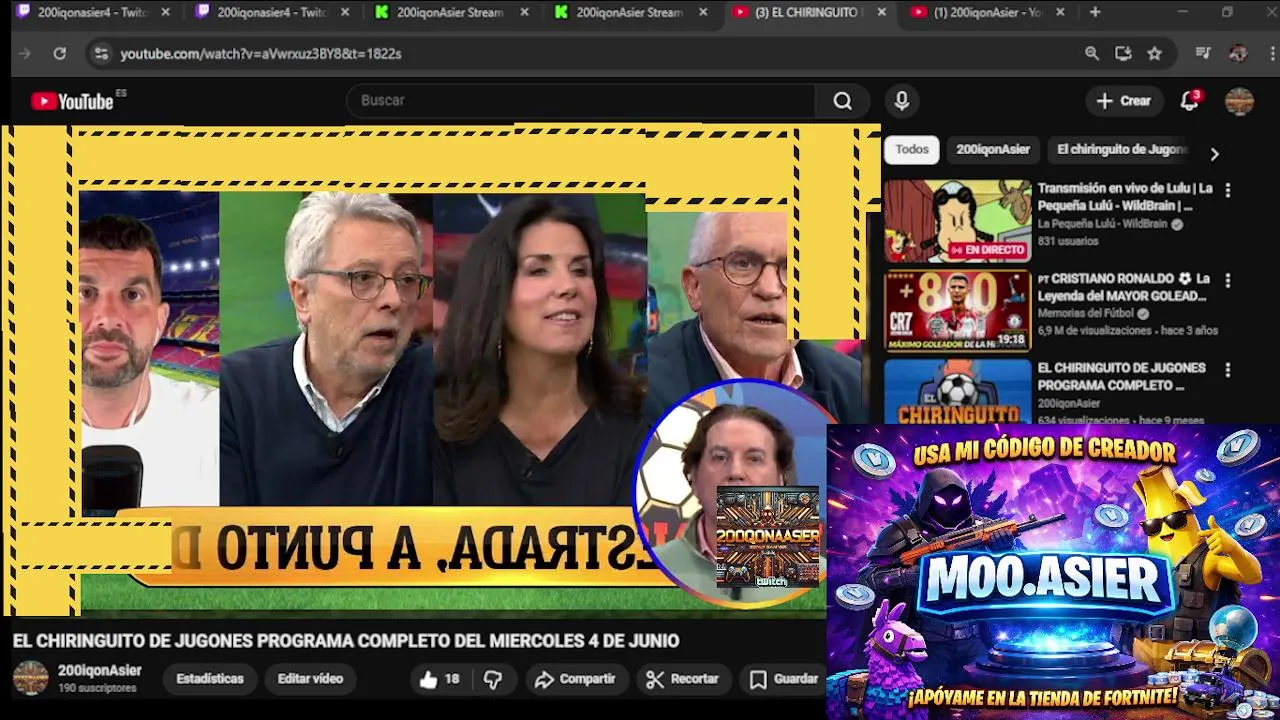Click the install app icon in address bar

(x=1123, y=54)
